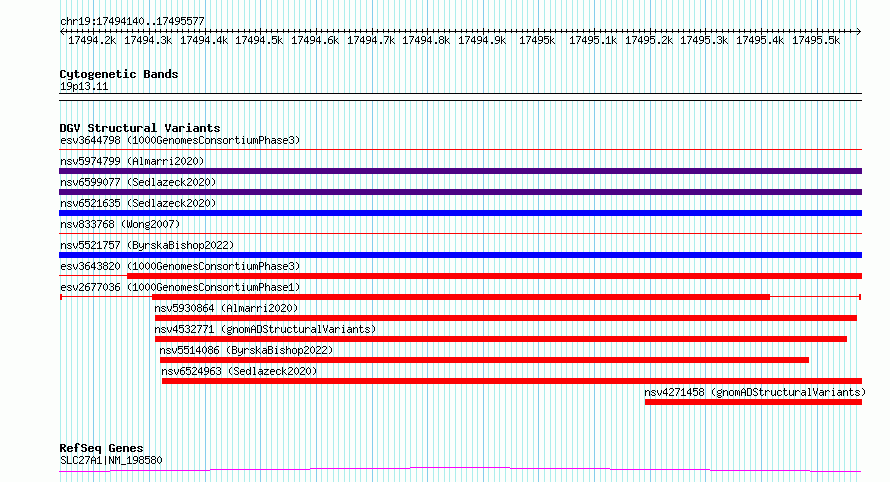Select the red nsv4532771 variant bar
The width and height of the screenshot is (890, 482).
pos(501,339)
